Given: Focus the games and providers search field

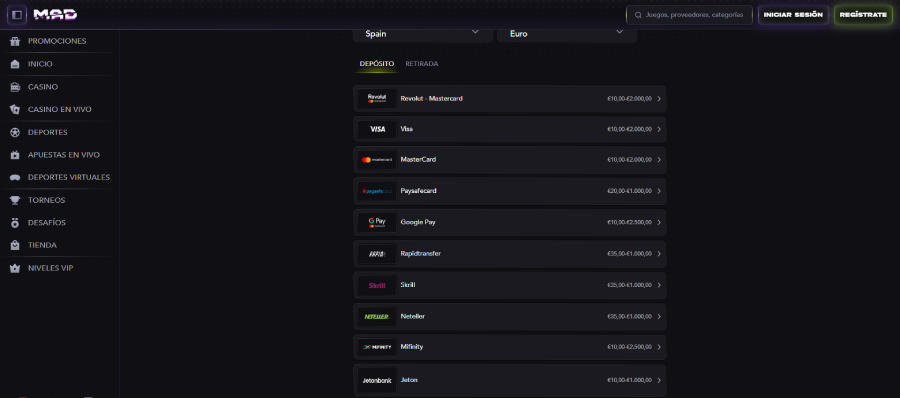Looking at the screenshot, I should pos(689,15).
